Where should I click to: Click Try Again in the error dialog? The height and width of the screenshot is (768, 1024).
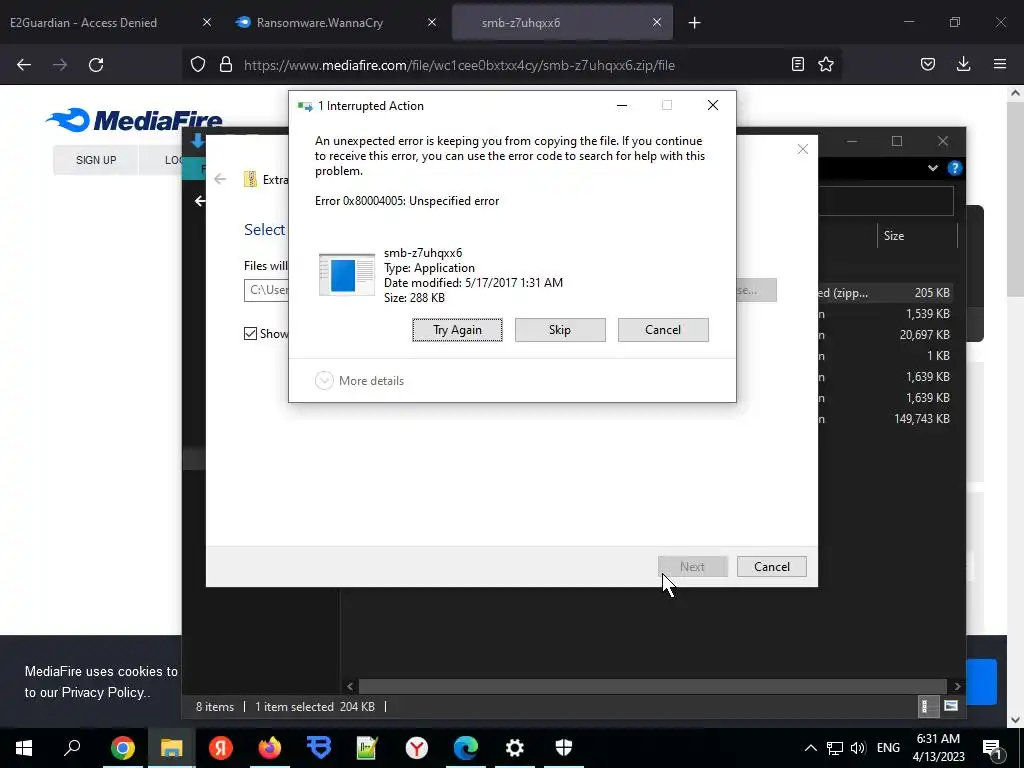point(457,330)
